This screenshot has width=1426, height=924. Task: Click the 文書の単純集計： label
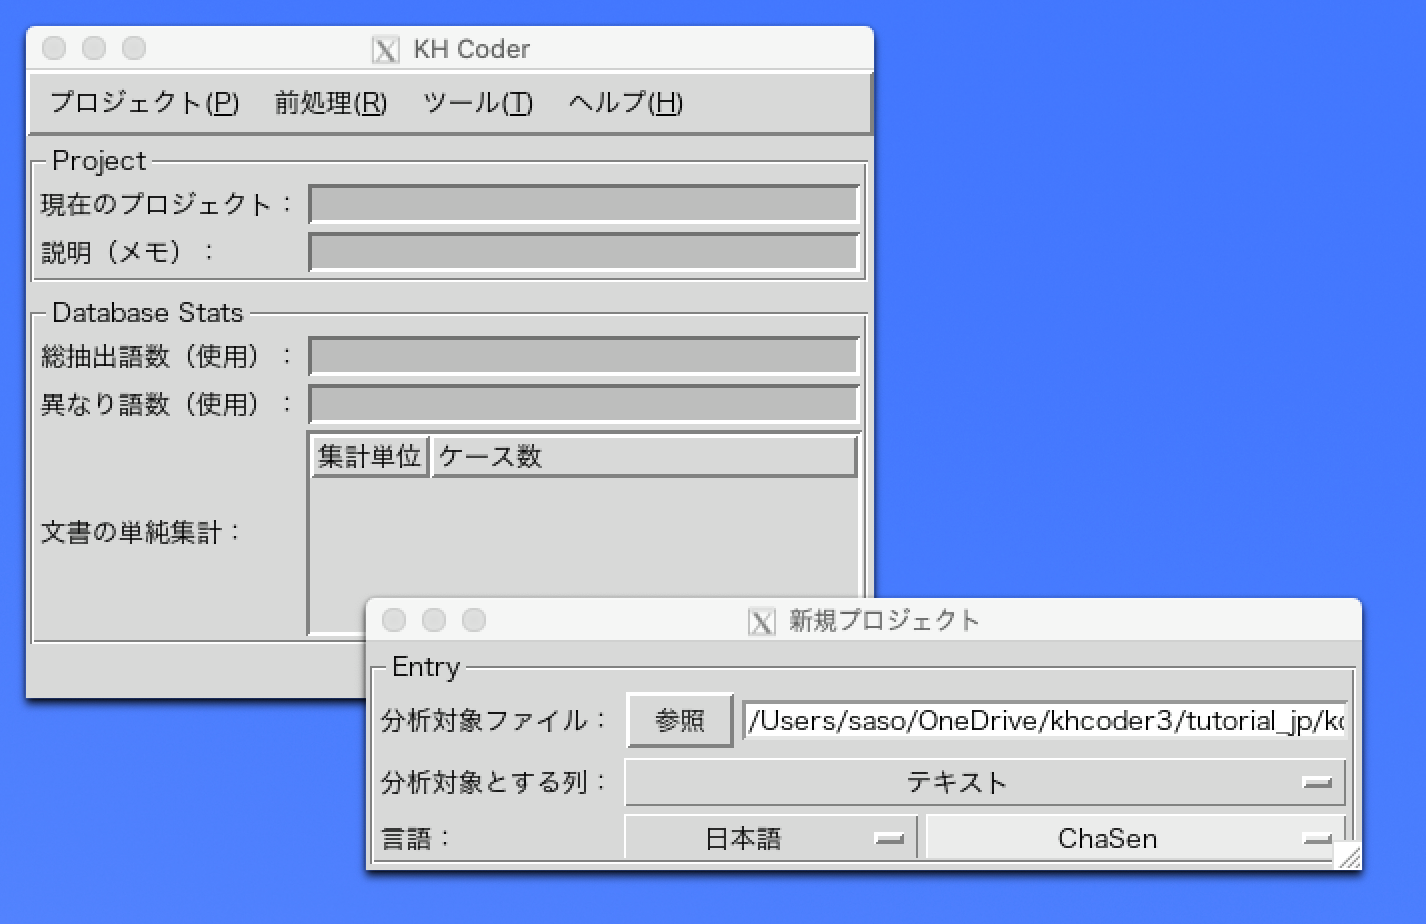coord(141,532)
